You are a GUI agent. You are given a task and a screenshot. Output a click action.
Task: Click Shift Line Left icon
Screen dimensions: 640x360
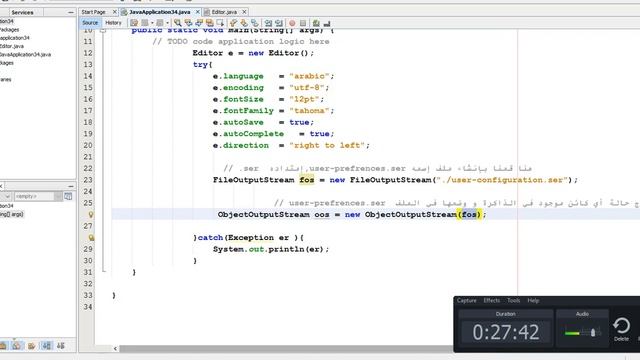pyautogui.click(x=268, y=23)
